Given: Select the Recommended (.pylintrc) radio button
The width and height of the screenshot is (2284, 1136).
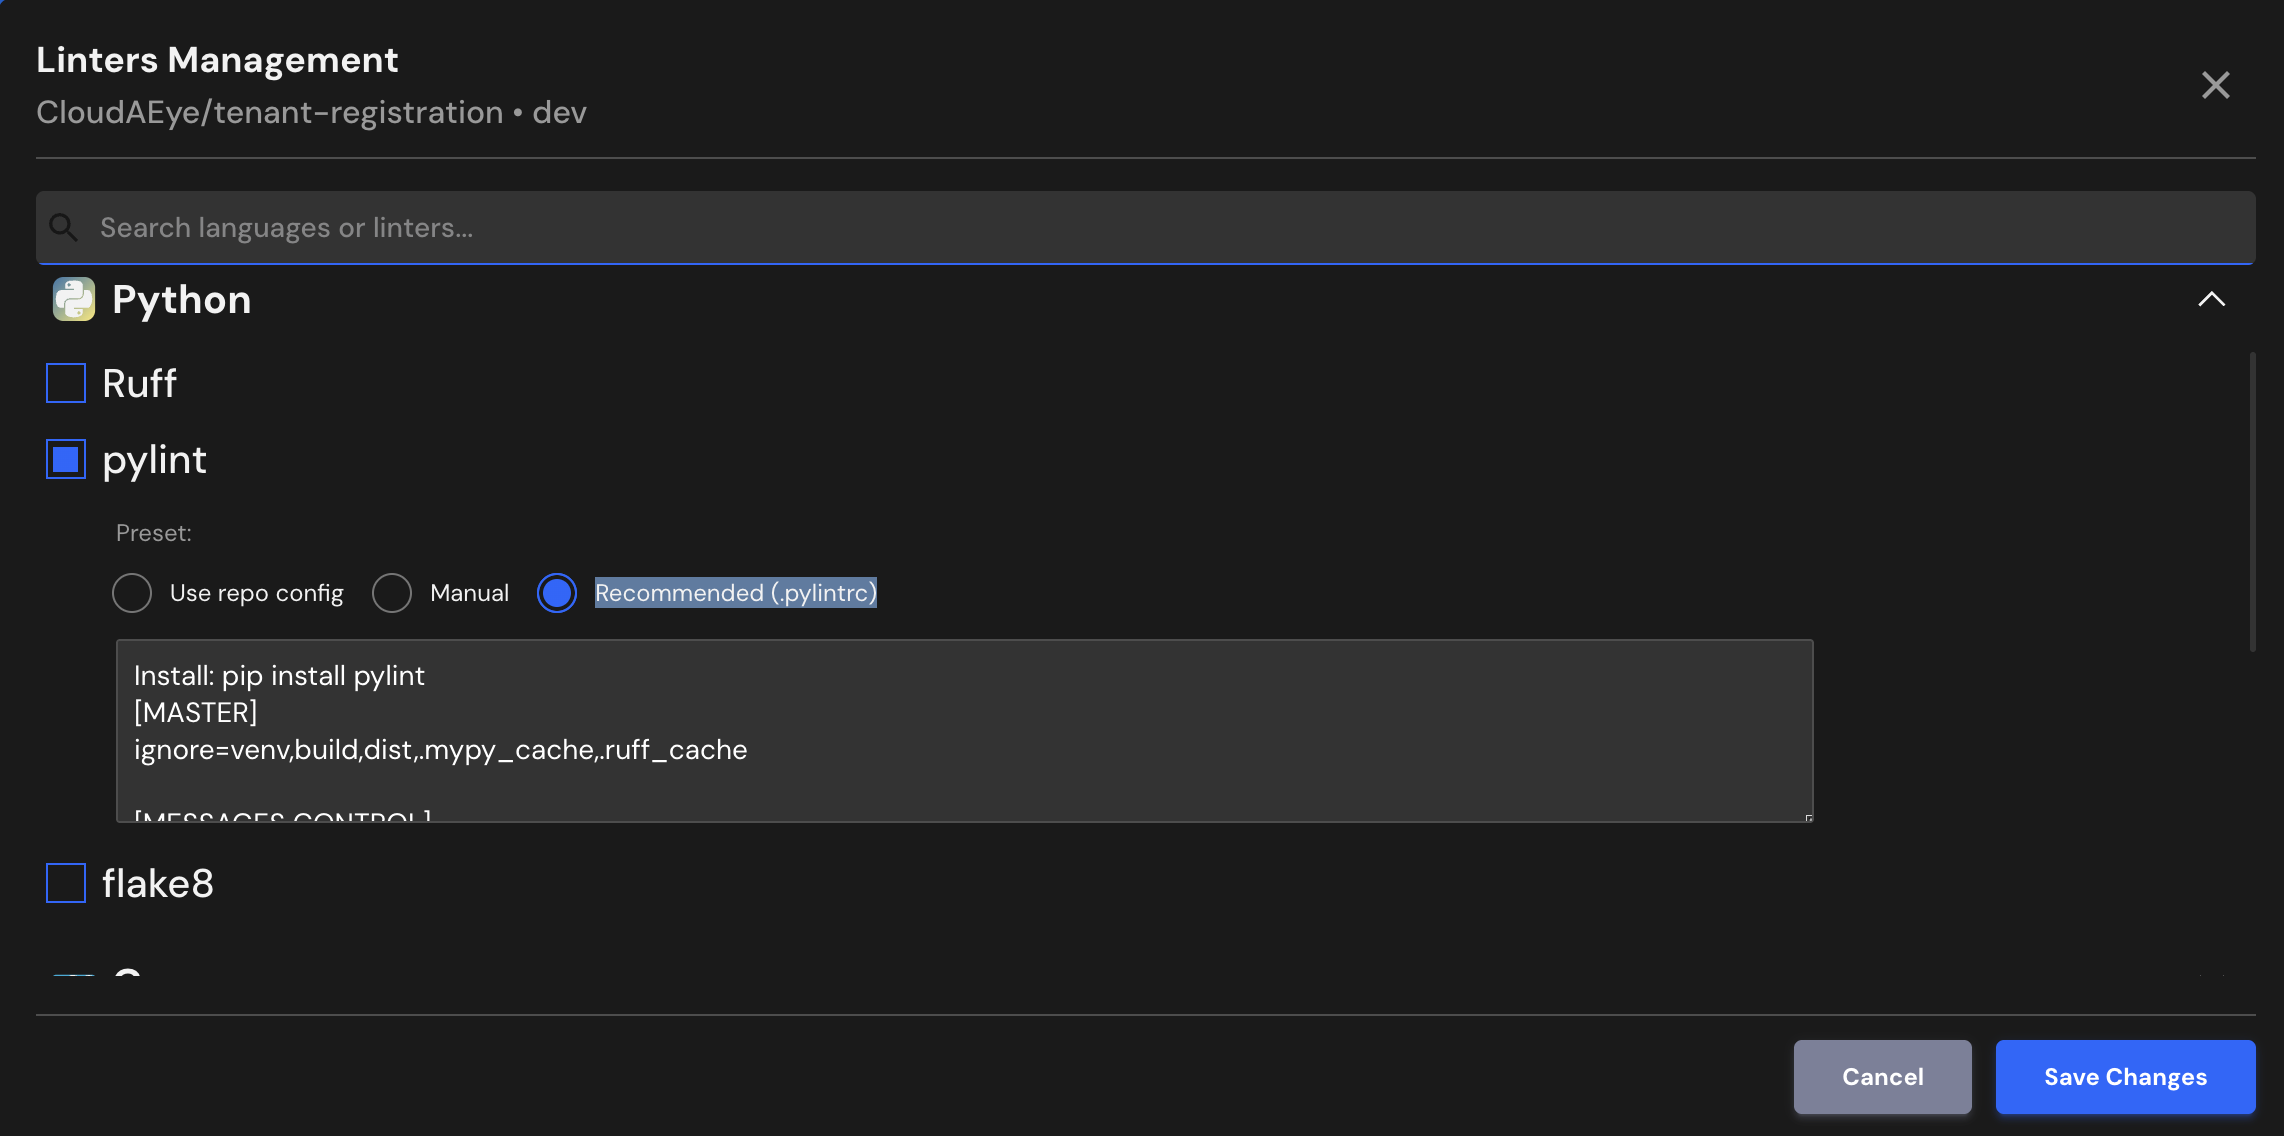Looking at the screenshot, I should coord(557,593).
